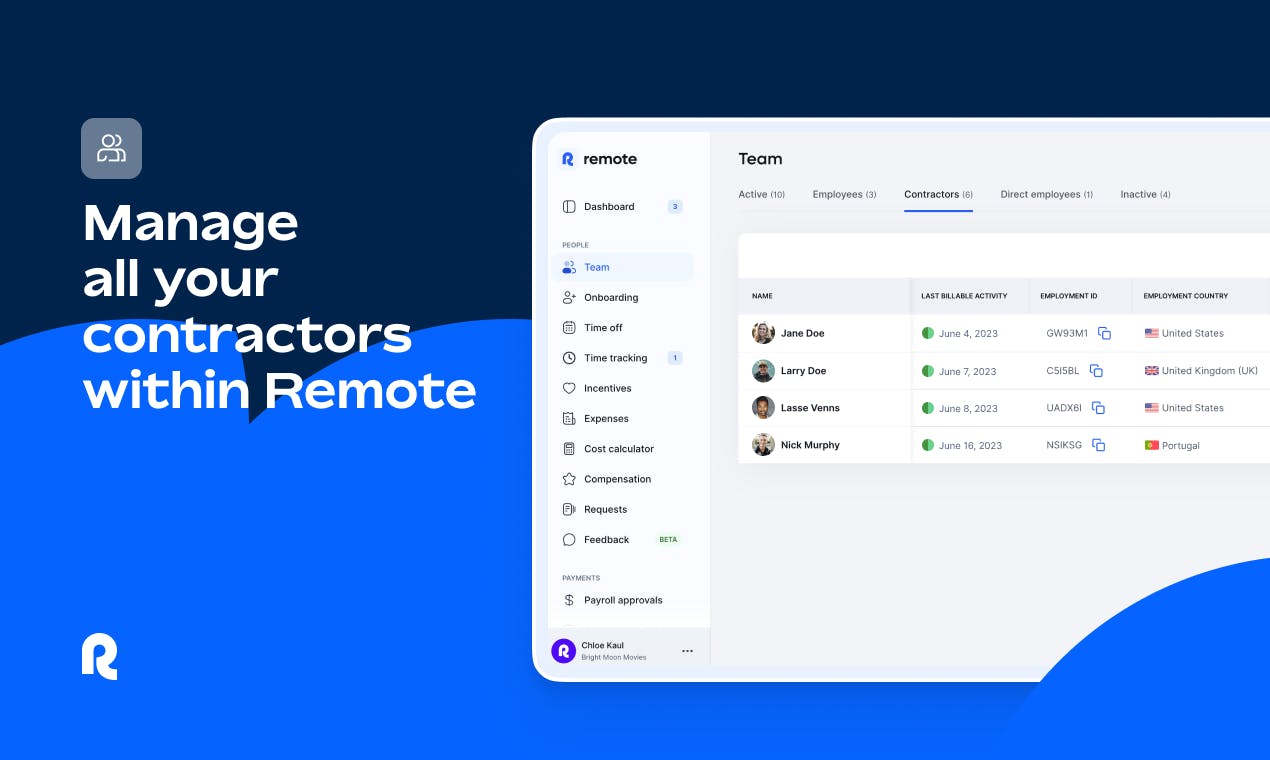Select the Contractors (6) tab
Screen dimensions: 1270x760
coord(938,194)
